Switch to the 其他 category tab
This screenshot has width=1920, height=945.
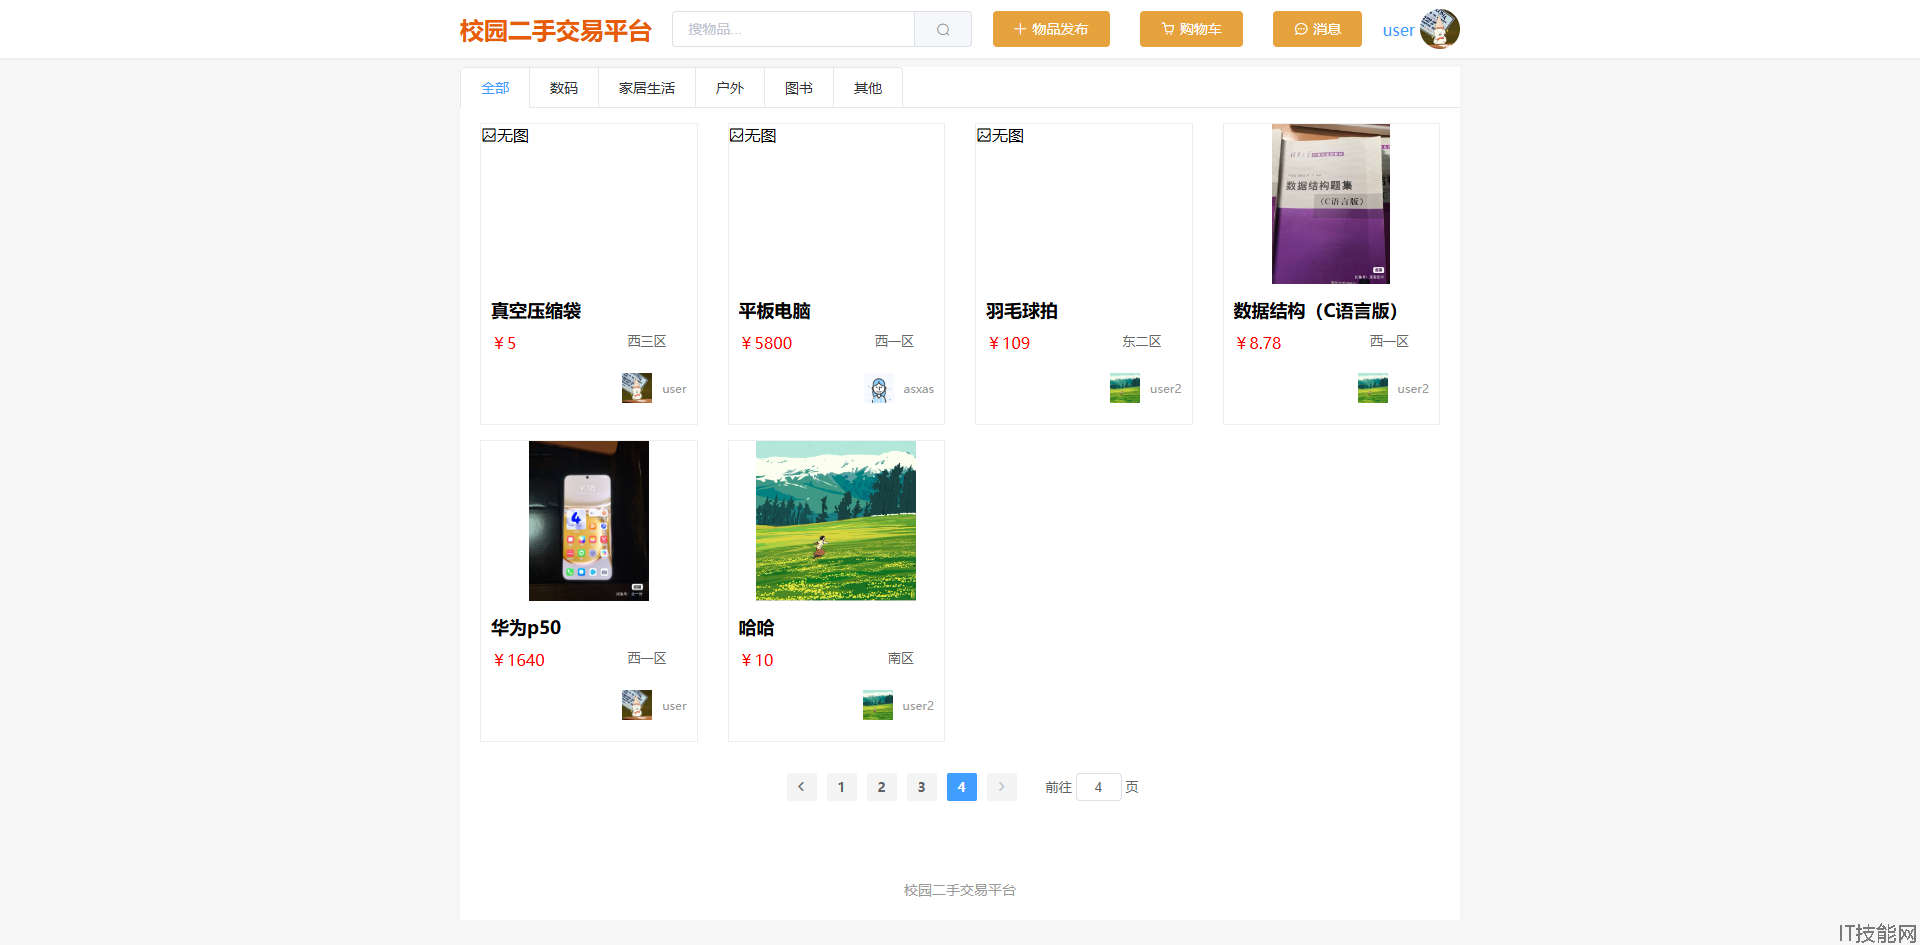[868, 88]
